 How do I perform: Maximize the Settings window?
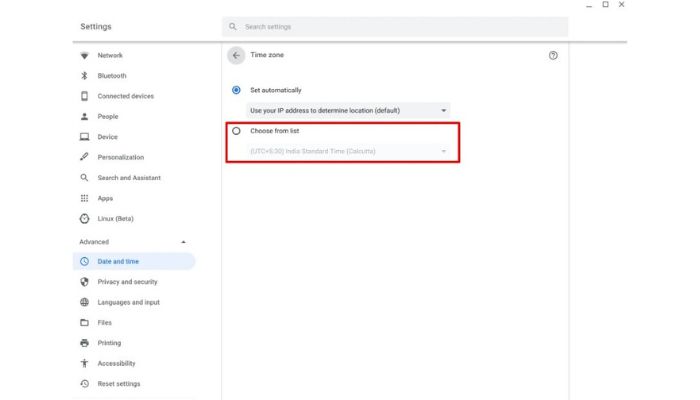click(x=605, y=4)
